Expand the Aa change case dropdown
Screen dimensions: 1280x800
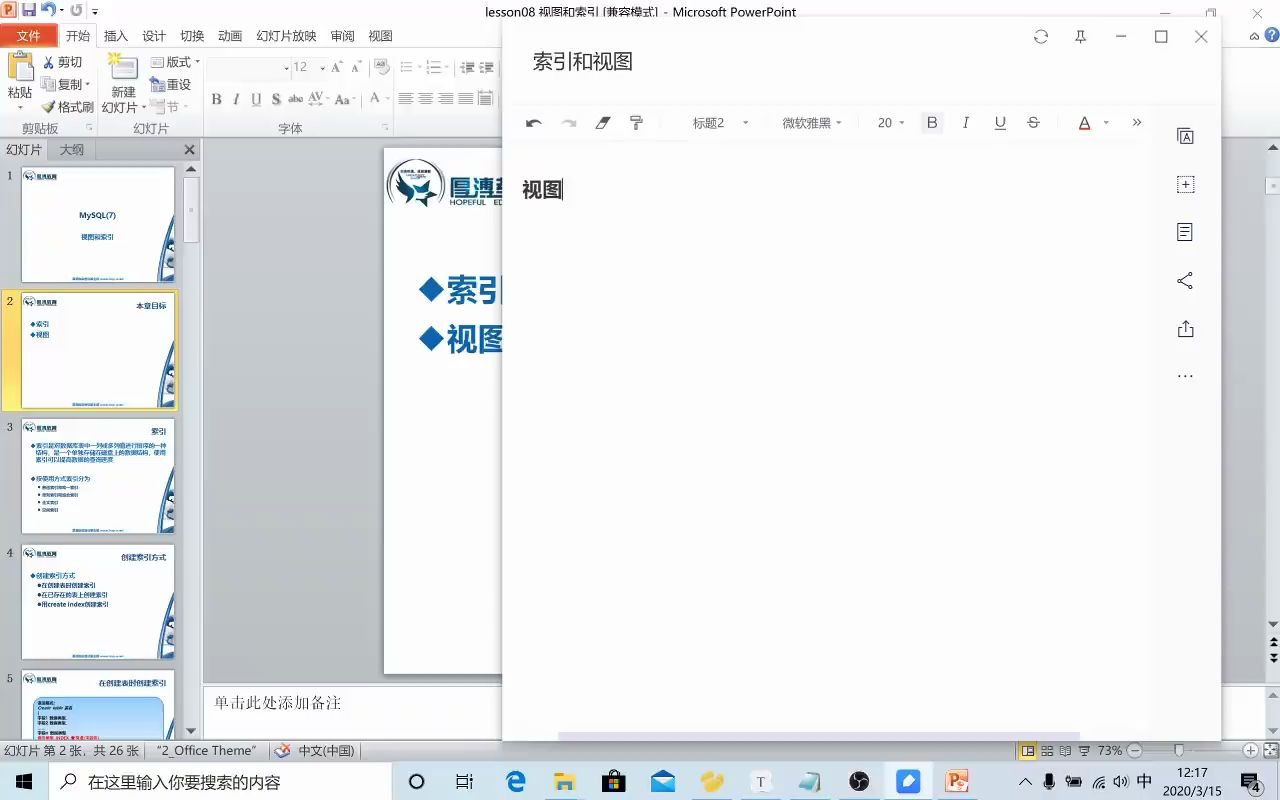click(345, 99)
